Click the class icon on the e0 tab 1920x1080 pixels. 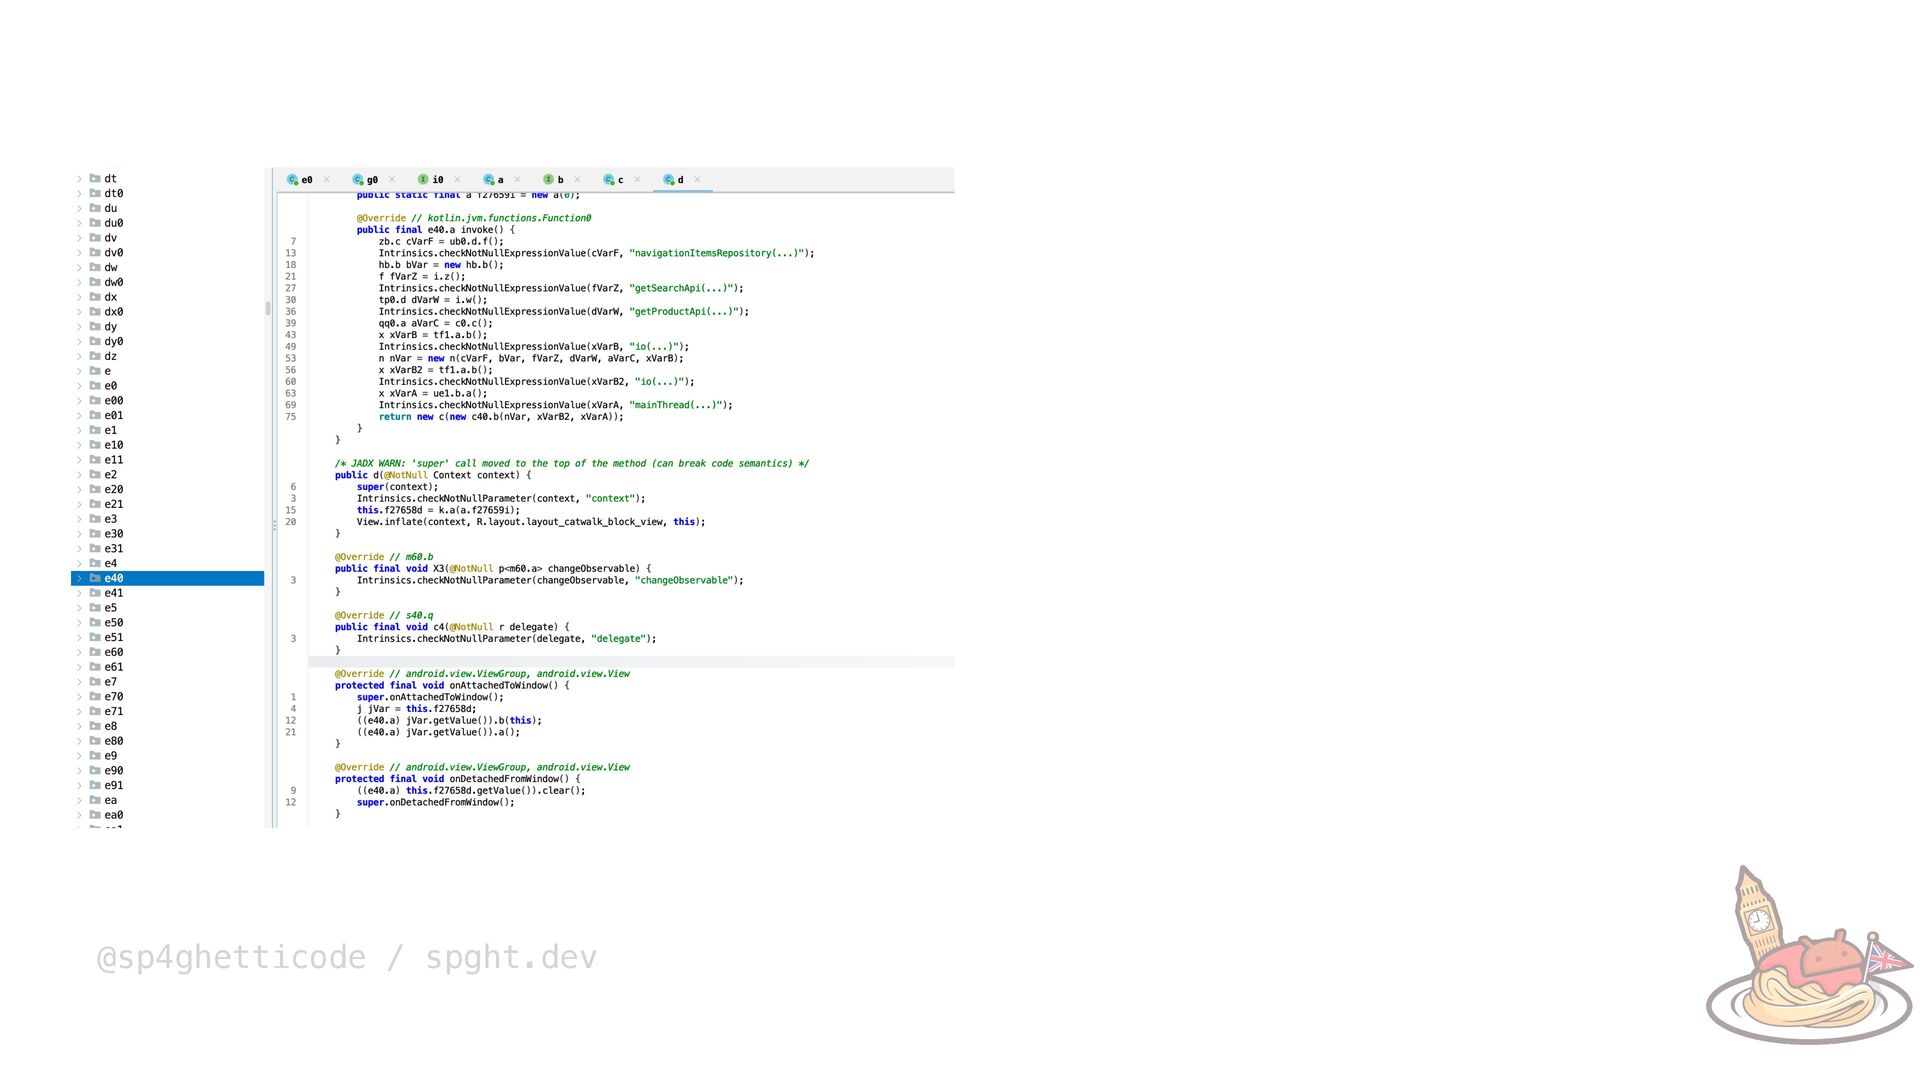click(x=293, y=180)
